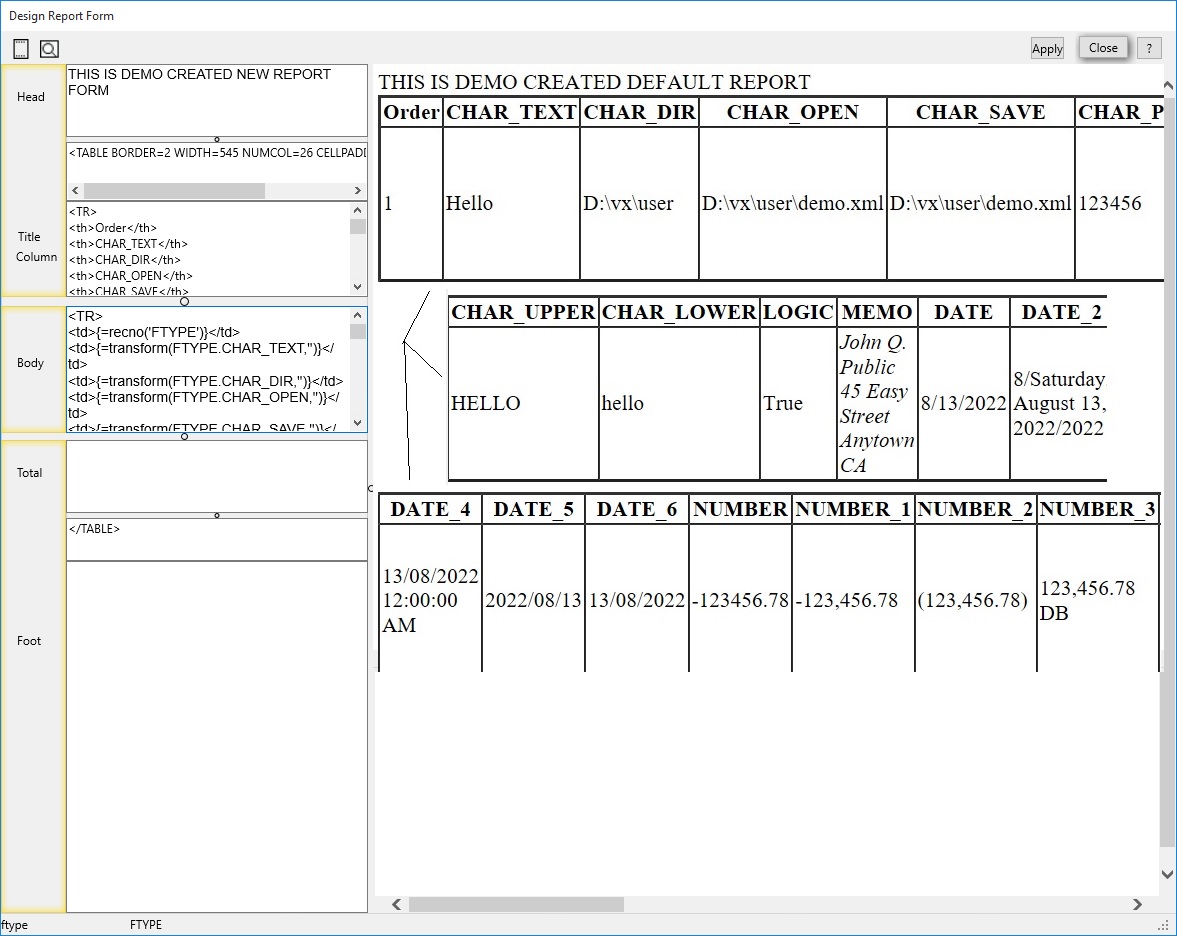The image size is (1177, 936).
Task: Click the FTYPE label in status bar
Action: [x=145, y=924]
